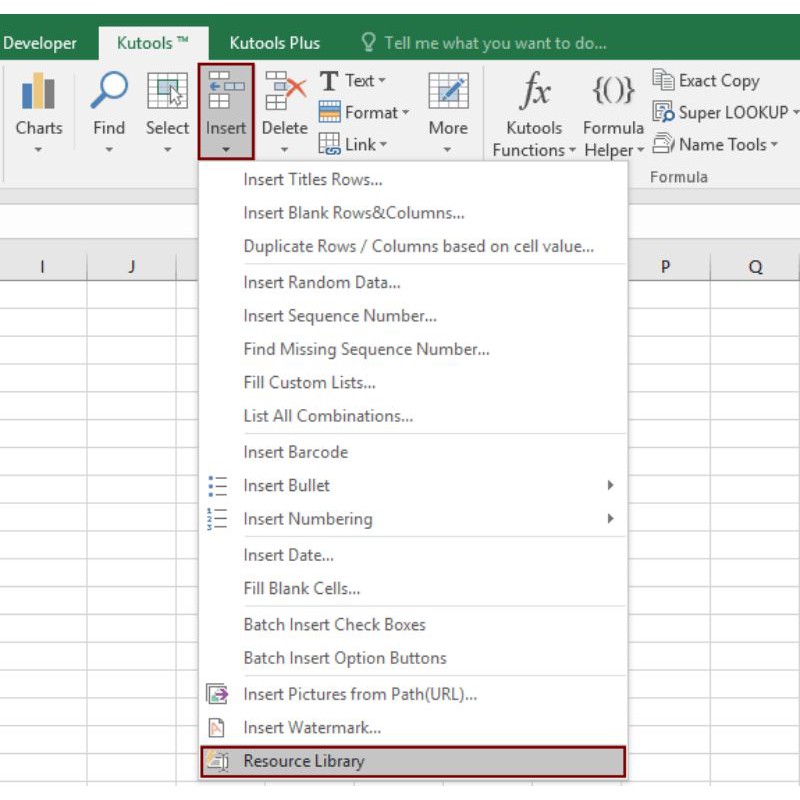The height and width of the screenshot is (800, 800).
Task: Open Kutools Functions fx icon
Action: tap(535, 93)
